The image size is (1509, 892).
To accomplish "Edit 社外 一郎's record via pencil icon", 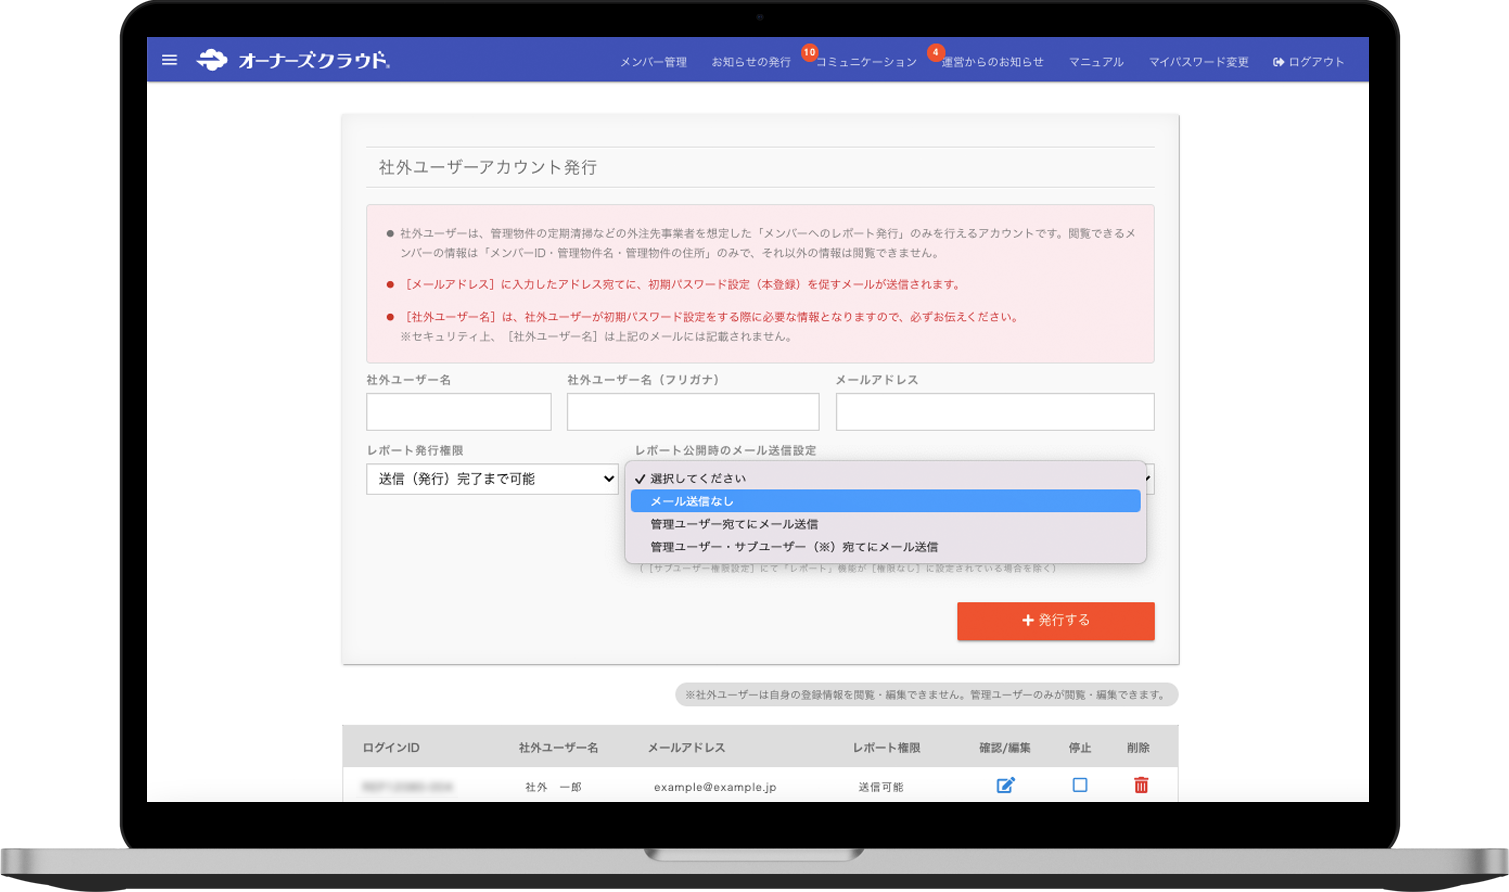I will [1004, 786].
